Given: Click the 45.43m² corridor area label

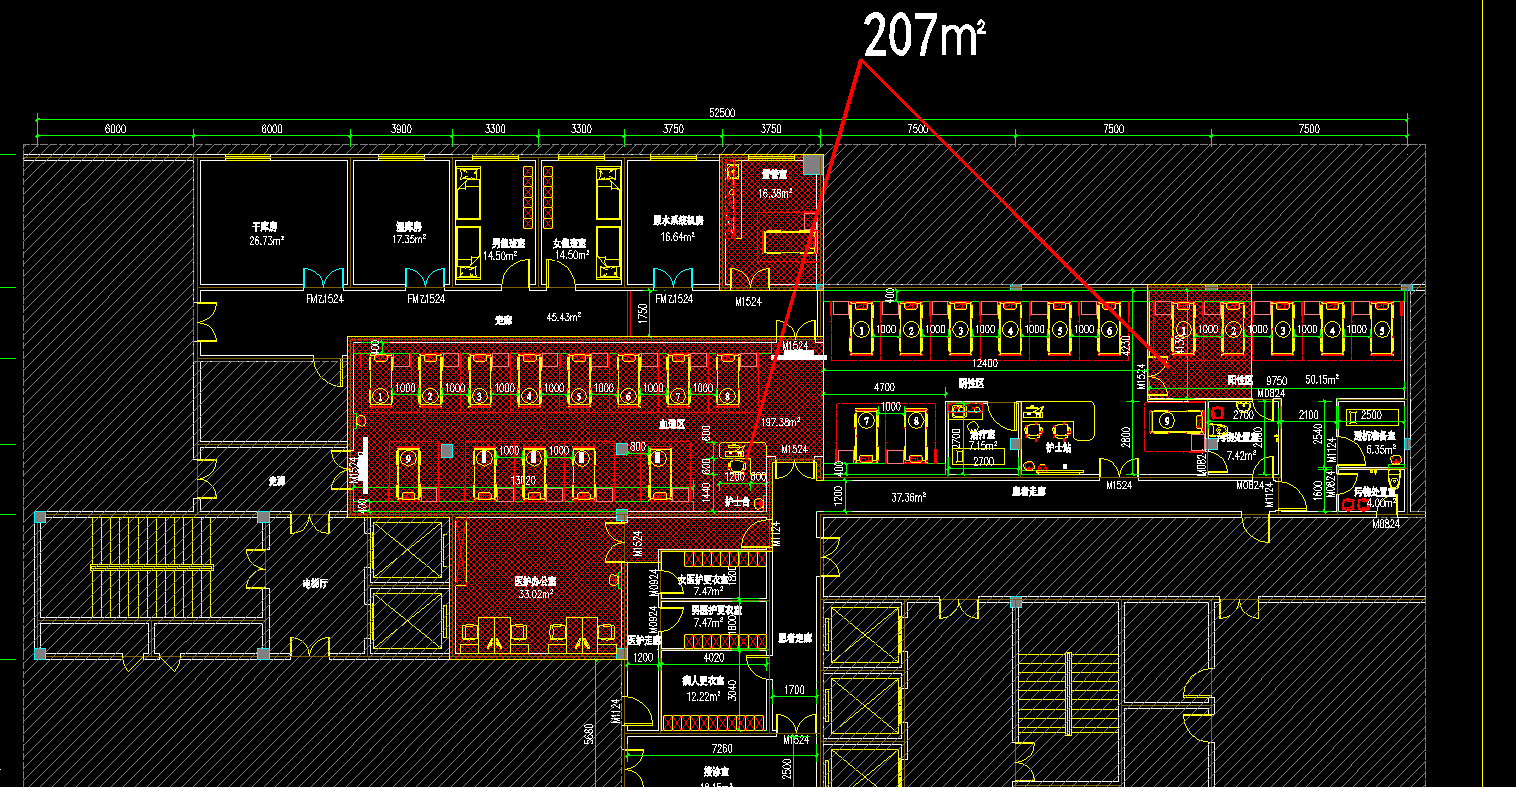Looking at the screenshot, I should point(564,317).
